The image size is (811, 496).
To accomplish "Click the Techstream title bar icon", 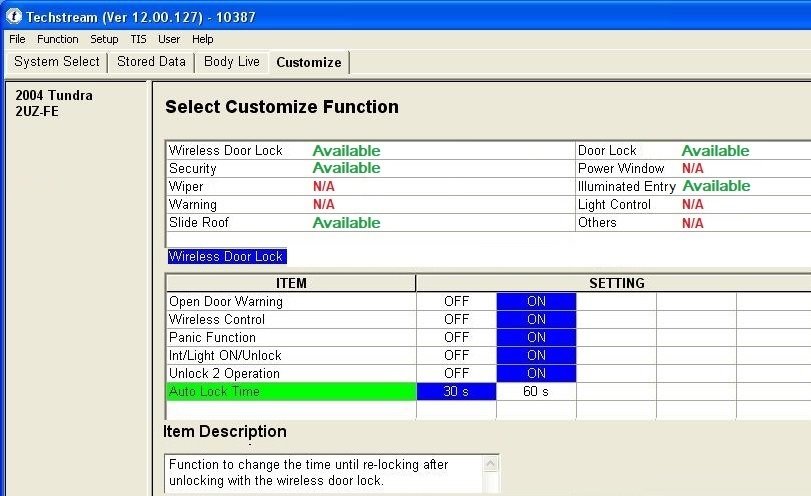I will tap(14, 17).
